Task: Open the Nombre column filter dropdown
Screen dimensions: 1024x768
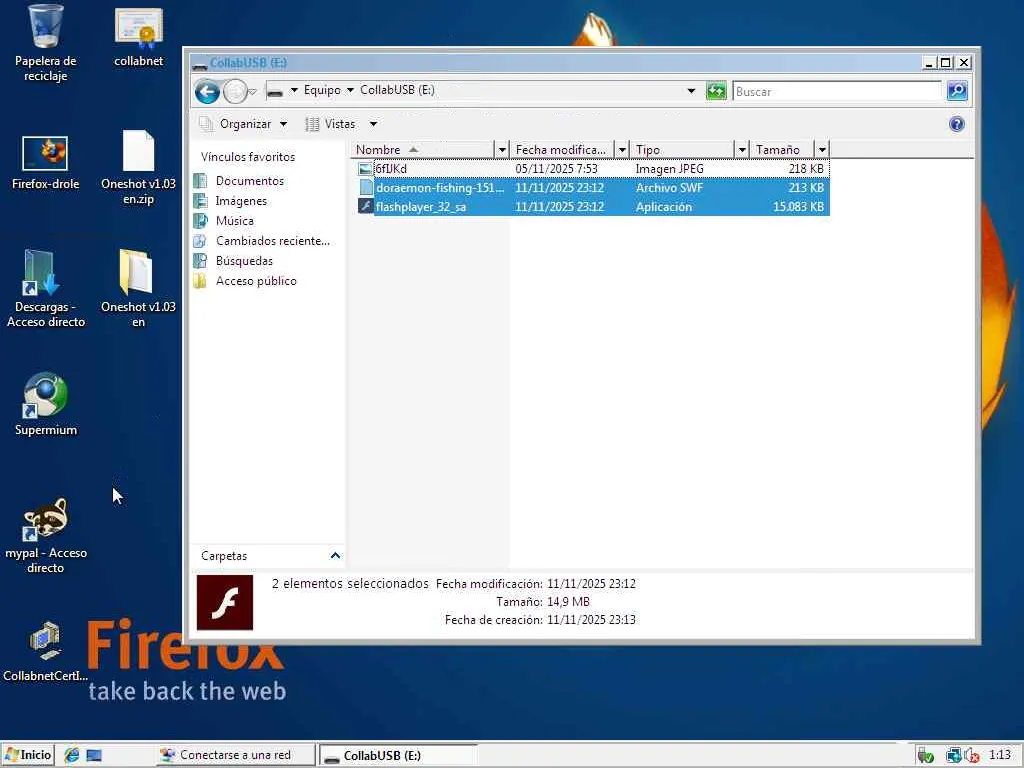Action: click(x=502, y=150)
